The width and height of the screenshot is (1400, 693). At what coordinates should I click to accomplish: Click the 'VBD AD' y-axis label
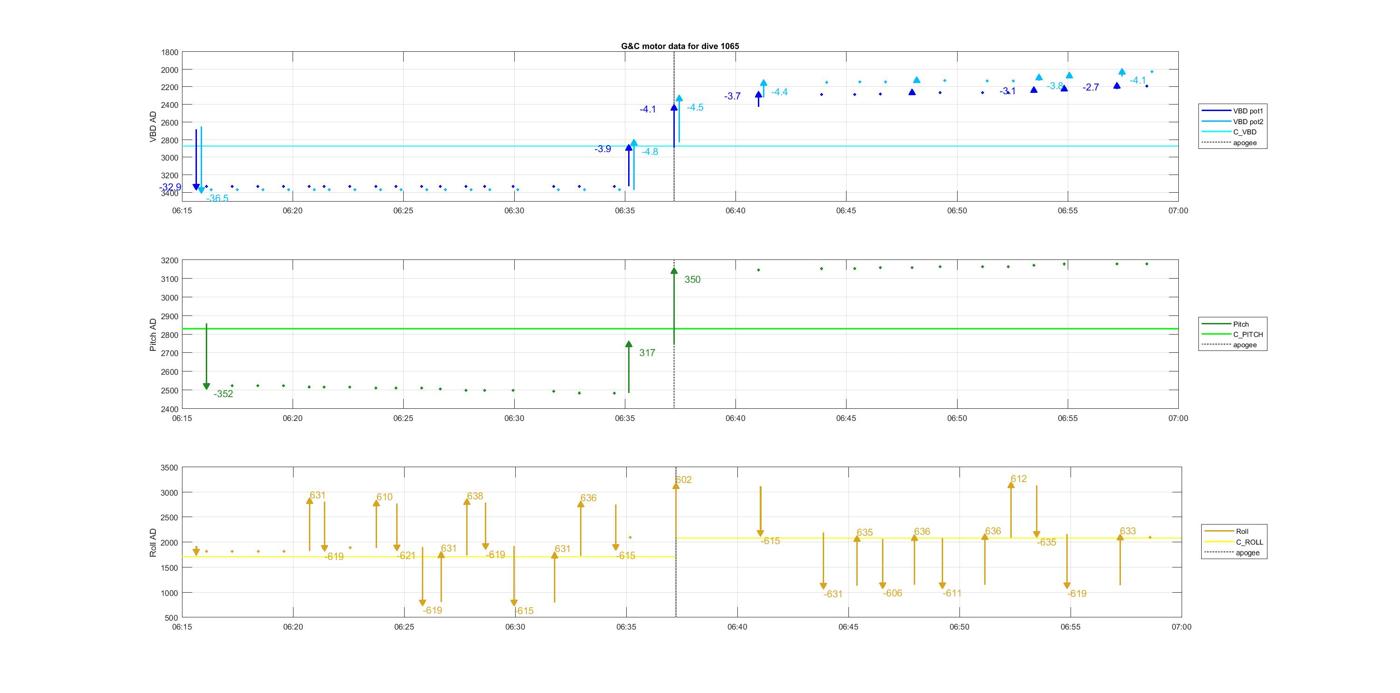(154, 126)
